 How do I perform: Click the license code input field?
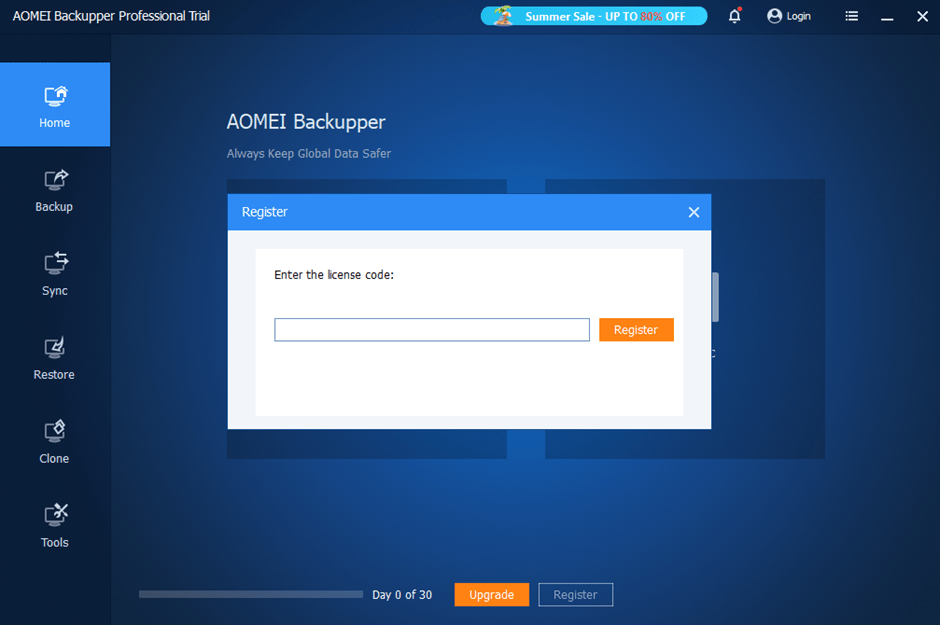coord(432,330)
